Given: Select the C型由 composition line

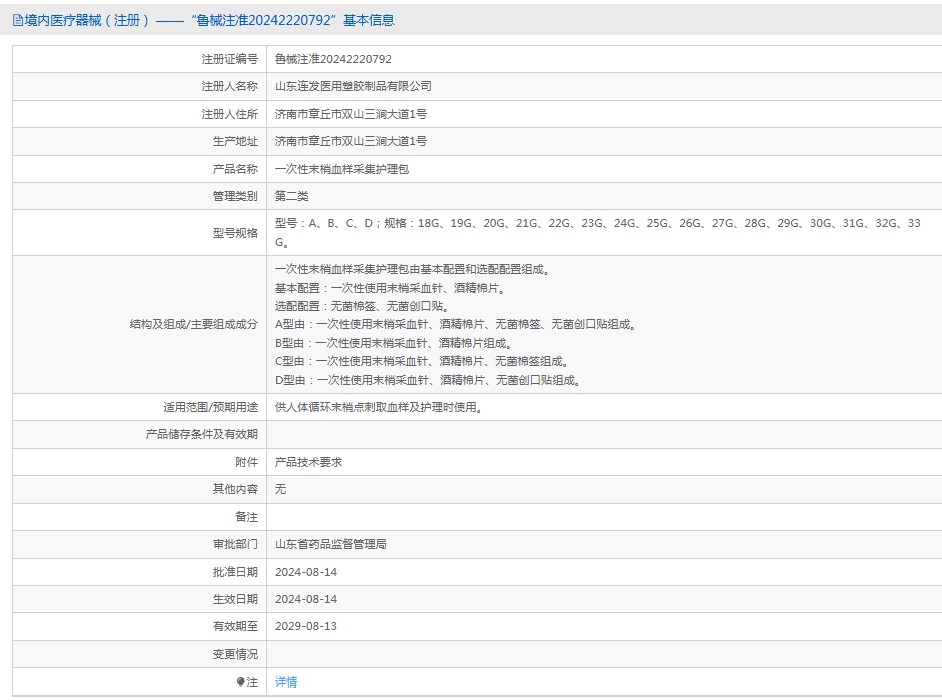Looking at the screenshot, I should pyautogui.click(x=422, y=361).
